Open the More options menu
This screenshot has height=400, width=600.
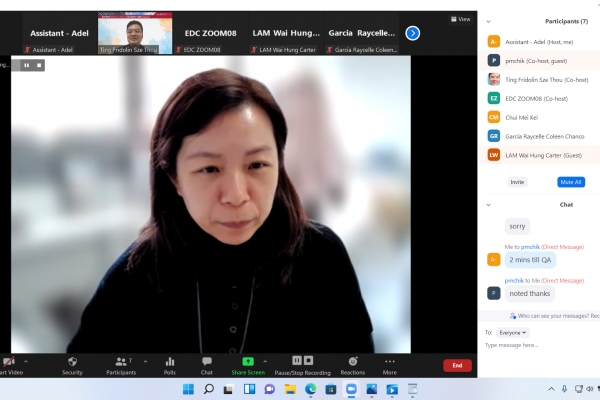(390, 361)
